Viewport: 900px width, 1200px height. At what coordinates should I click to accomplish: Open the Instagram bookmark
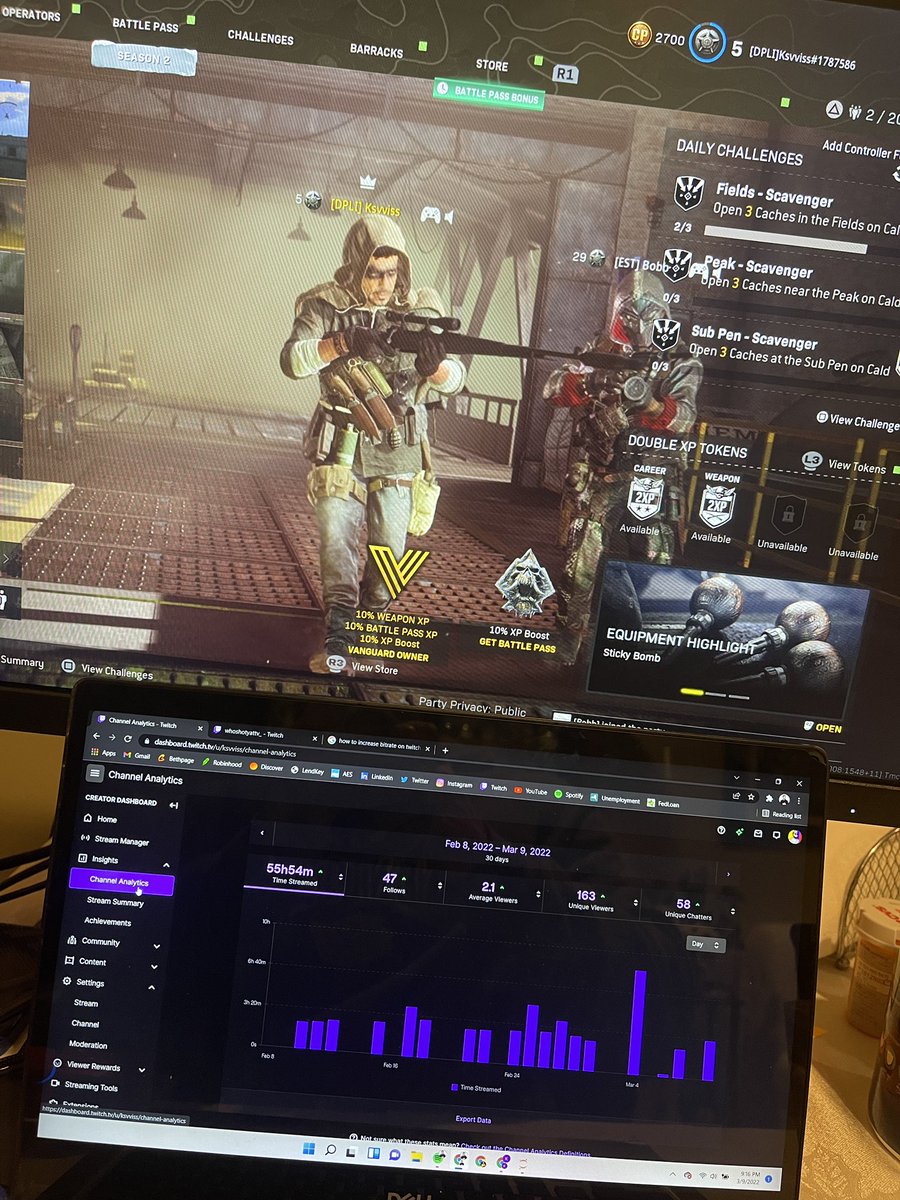pos(456,783)
